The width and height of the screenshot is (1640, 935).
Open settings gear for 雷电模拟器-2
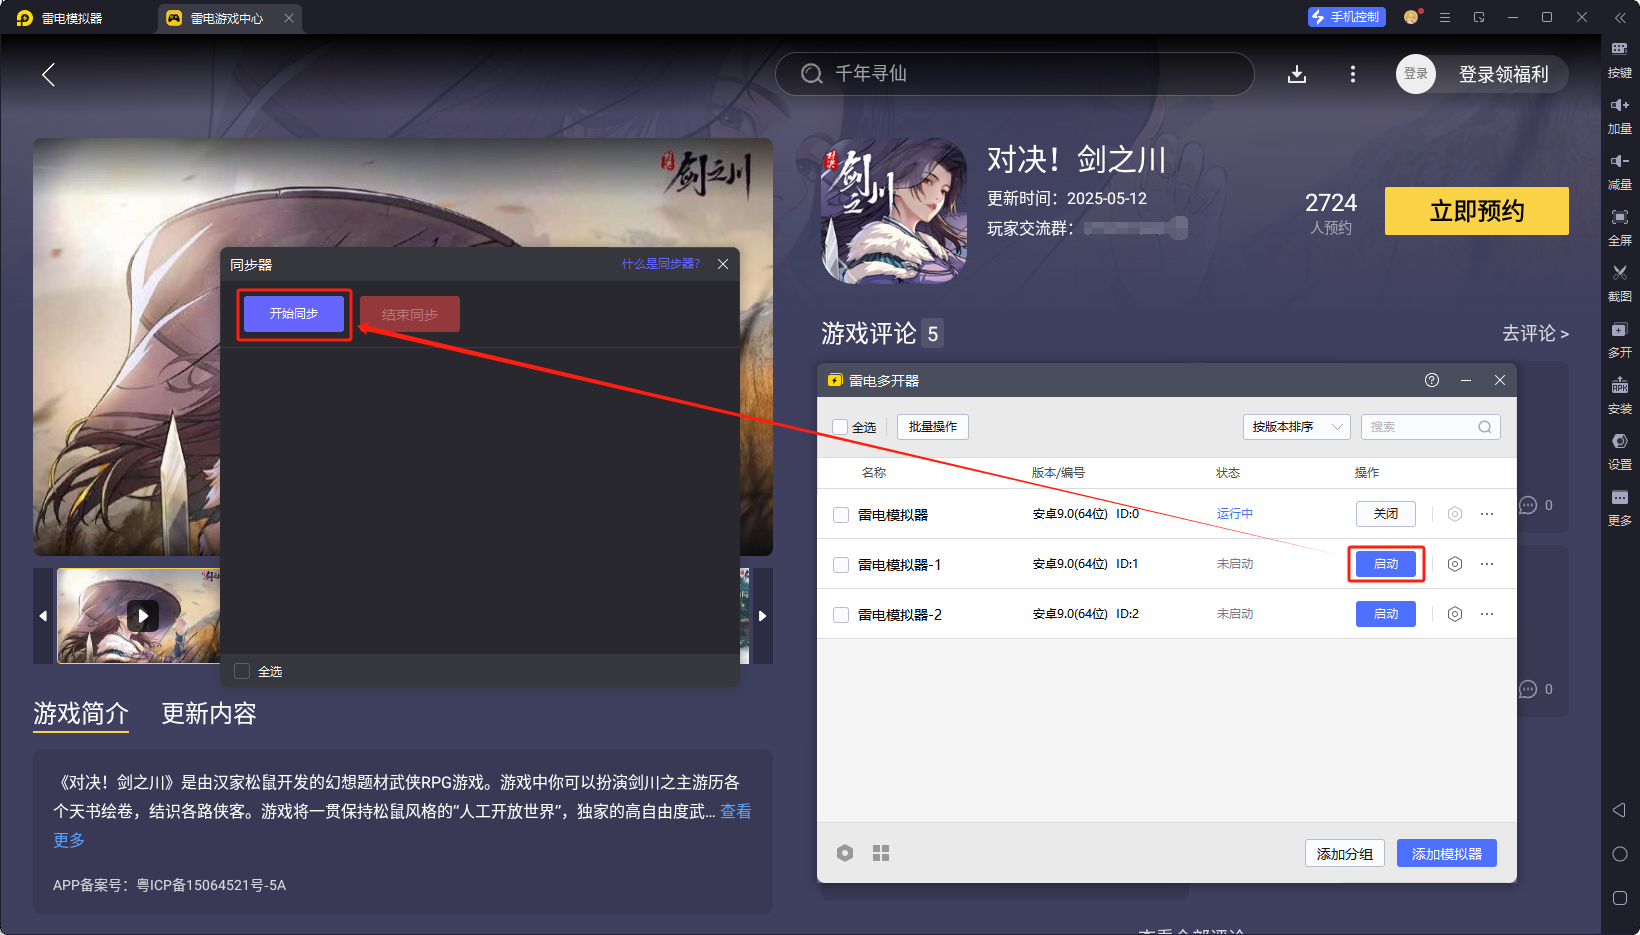[1455, 614]
